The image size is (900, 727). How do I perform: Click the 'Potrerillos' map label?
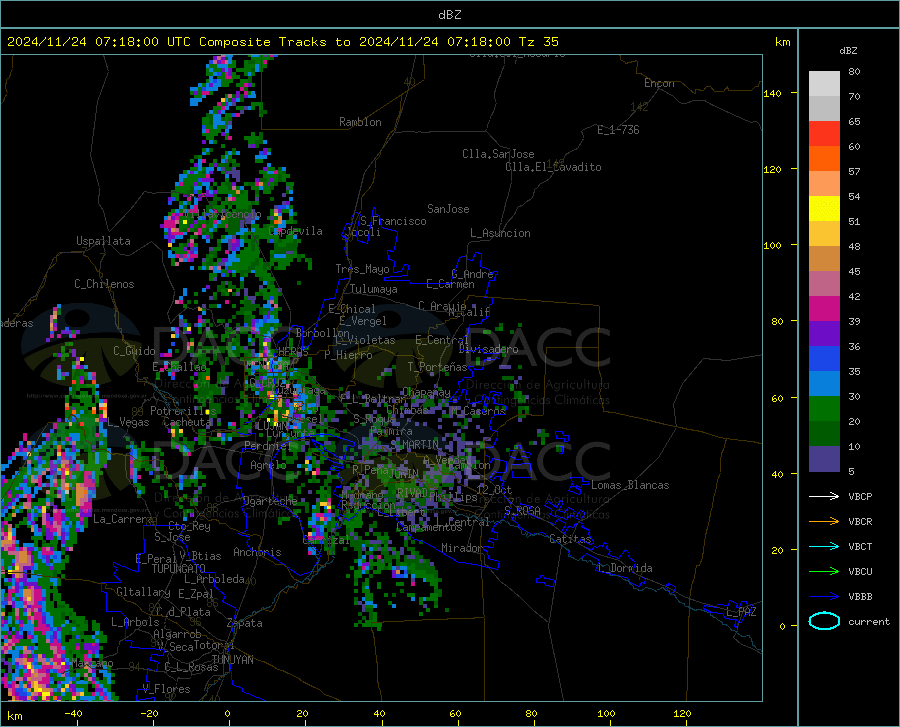(x=183, y=411)
